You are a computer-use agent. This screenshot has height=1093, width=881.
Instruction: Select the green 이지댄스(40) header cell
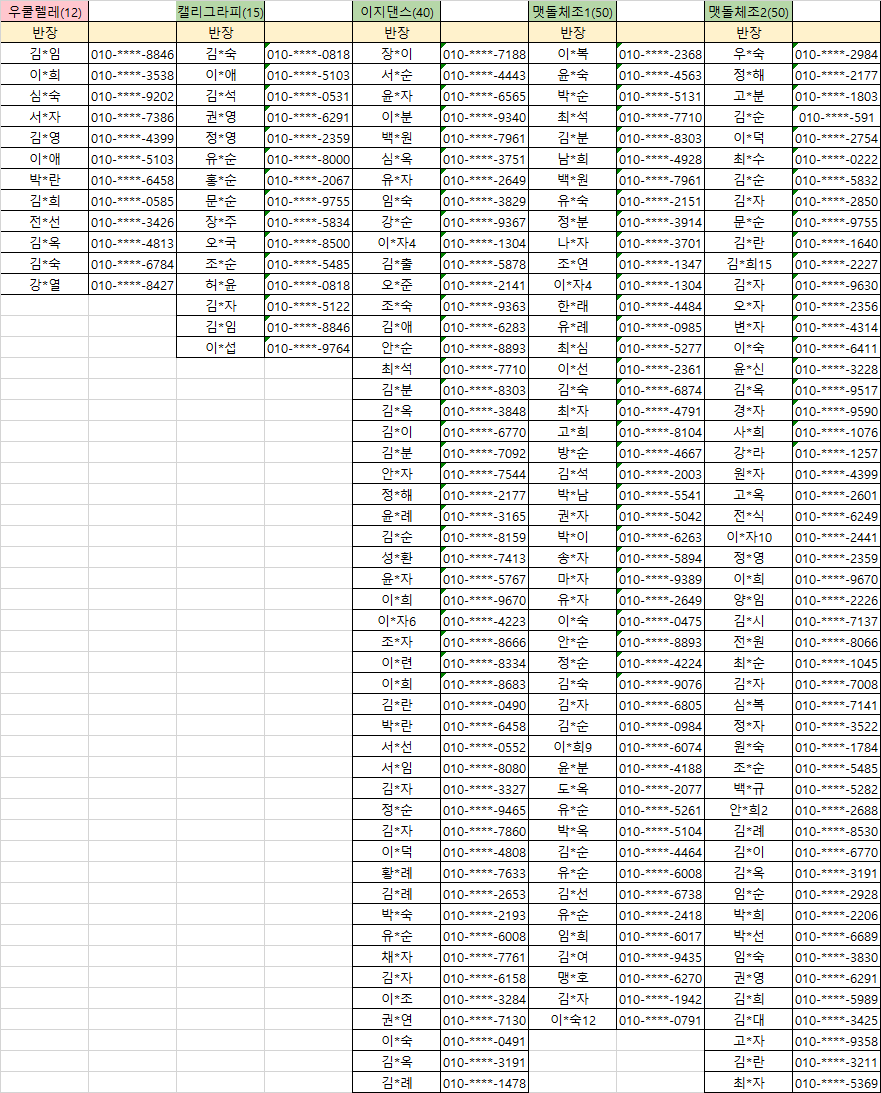pyautogui.click(x=396, y=12)
